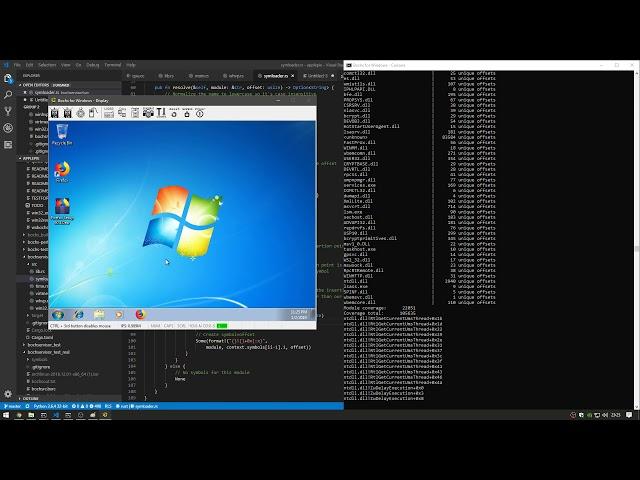Viewport: 640px width, 480px height.
Task: Click the Suspend icon in Bochs toolbar
Action: coord(187,113)
